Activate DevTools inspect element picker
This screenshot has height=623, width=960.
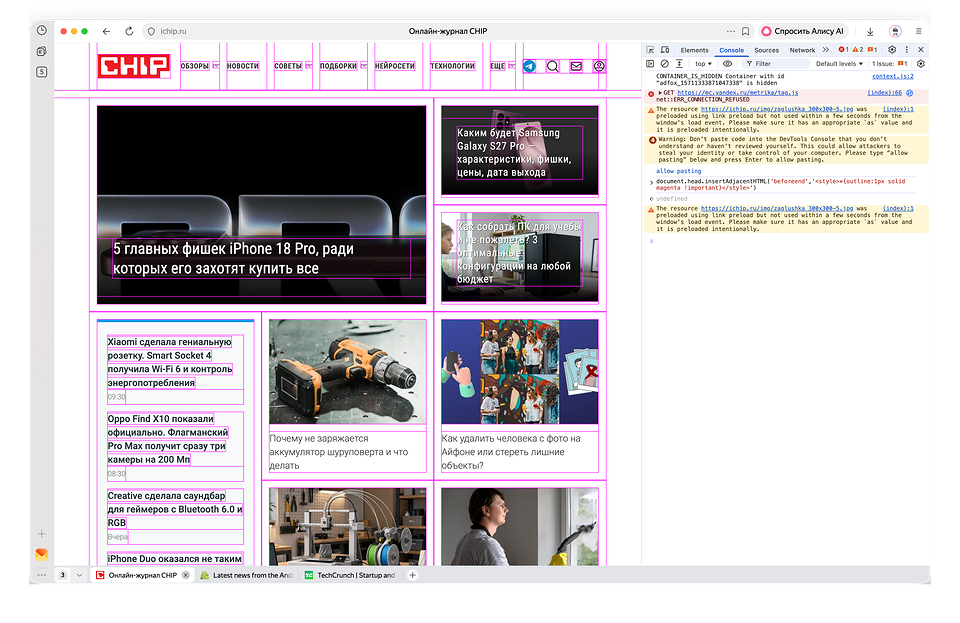point(650,50)
